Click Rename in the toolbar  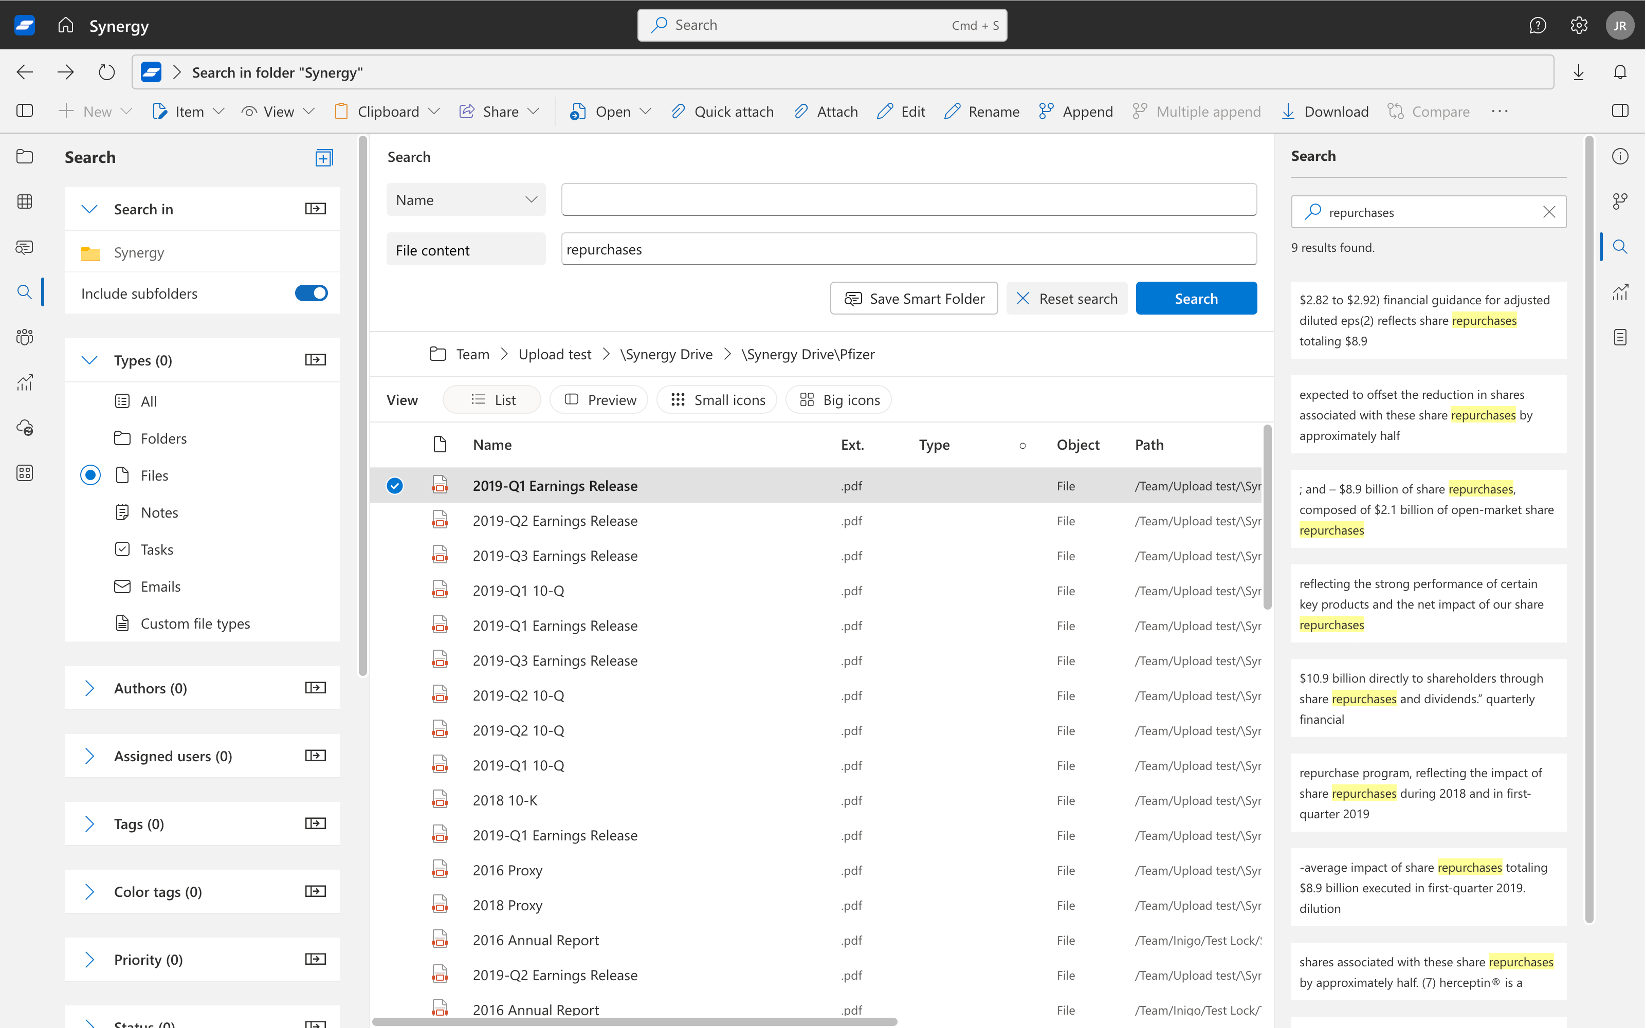pos(982,111)
